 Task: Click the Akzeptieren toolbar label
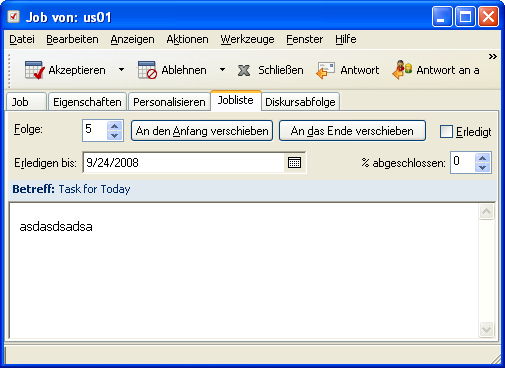click(x=77, y=70)
